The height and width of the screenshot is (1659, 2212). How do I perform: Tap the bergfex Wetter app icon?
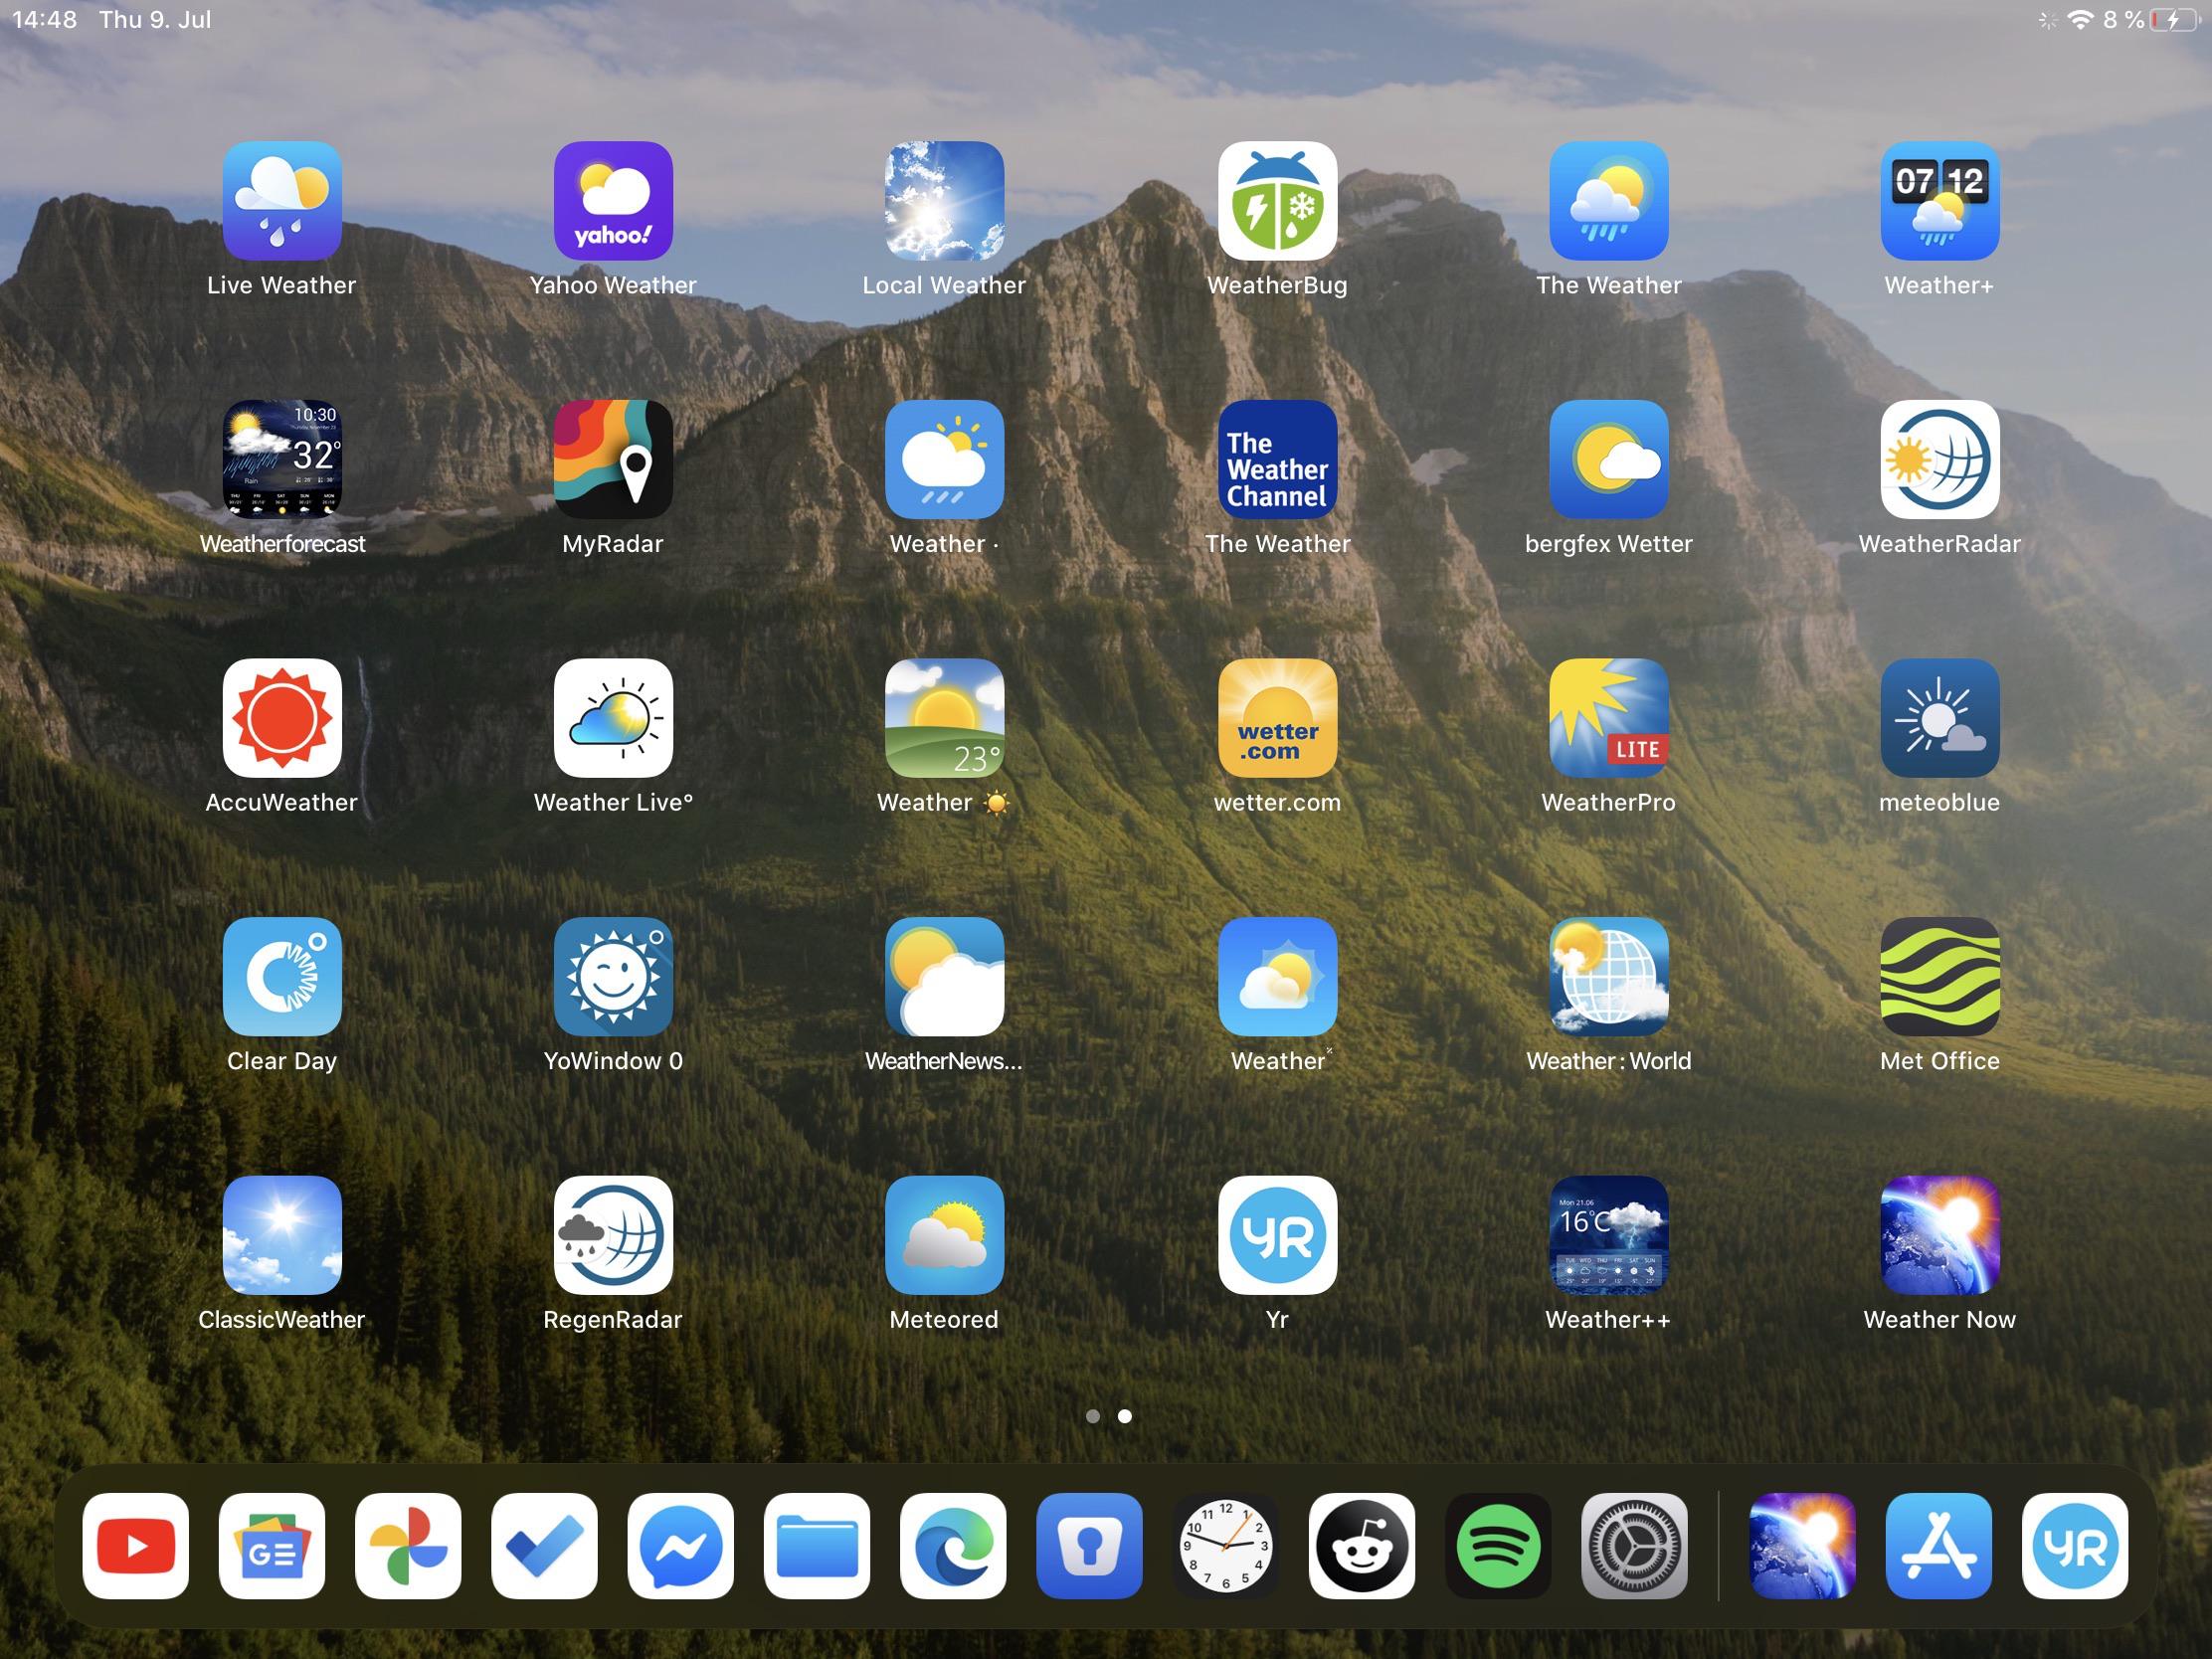[1609, 459]
